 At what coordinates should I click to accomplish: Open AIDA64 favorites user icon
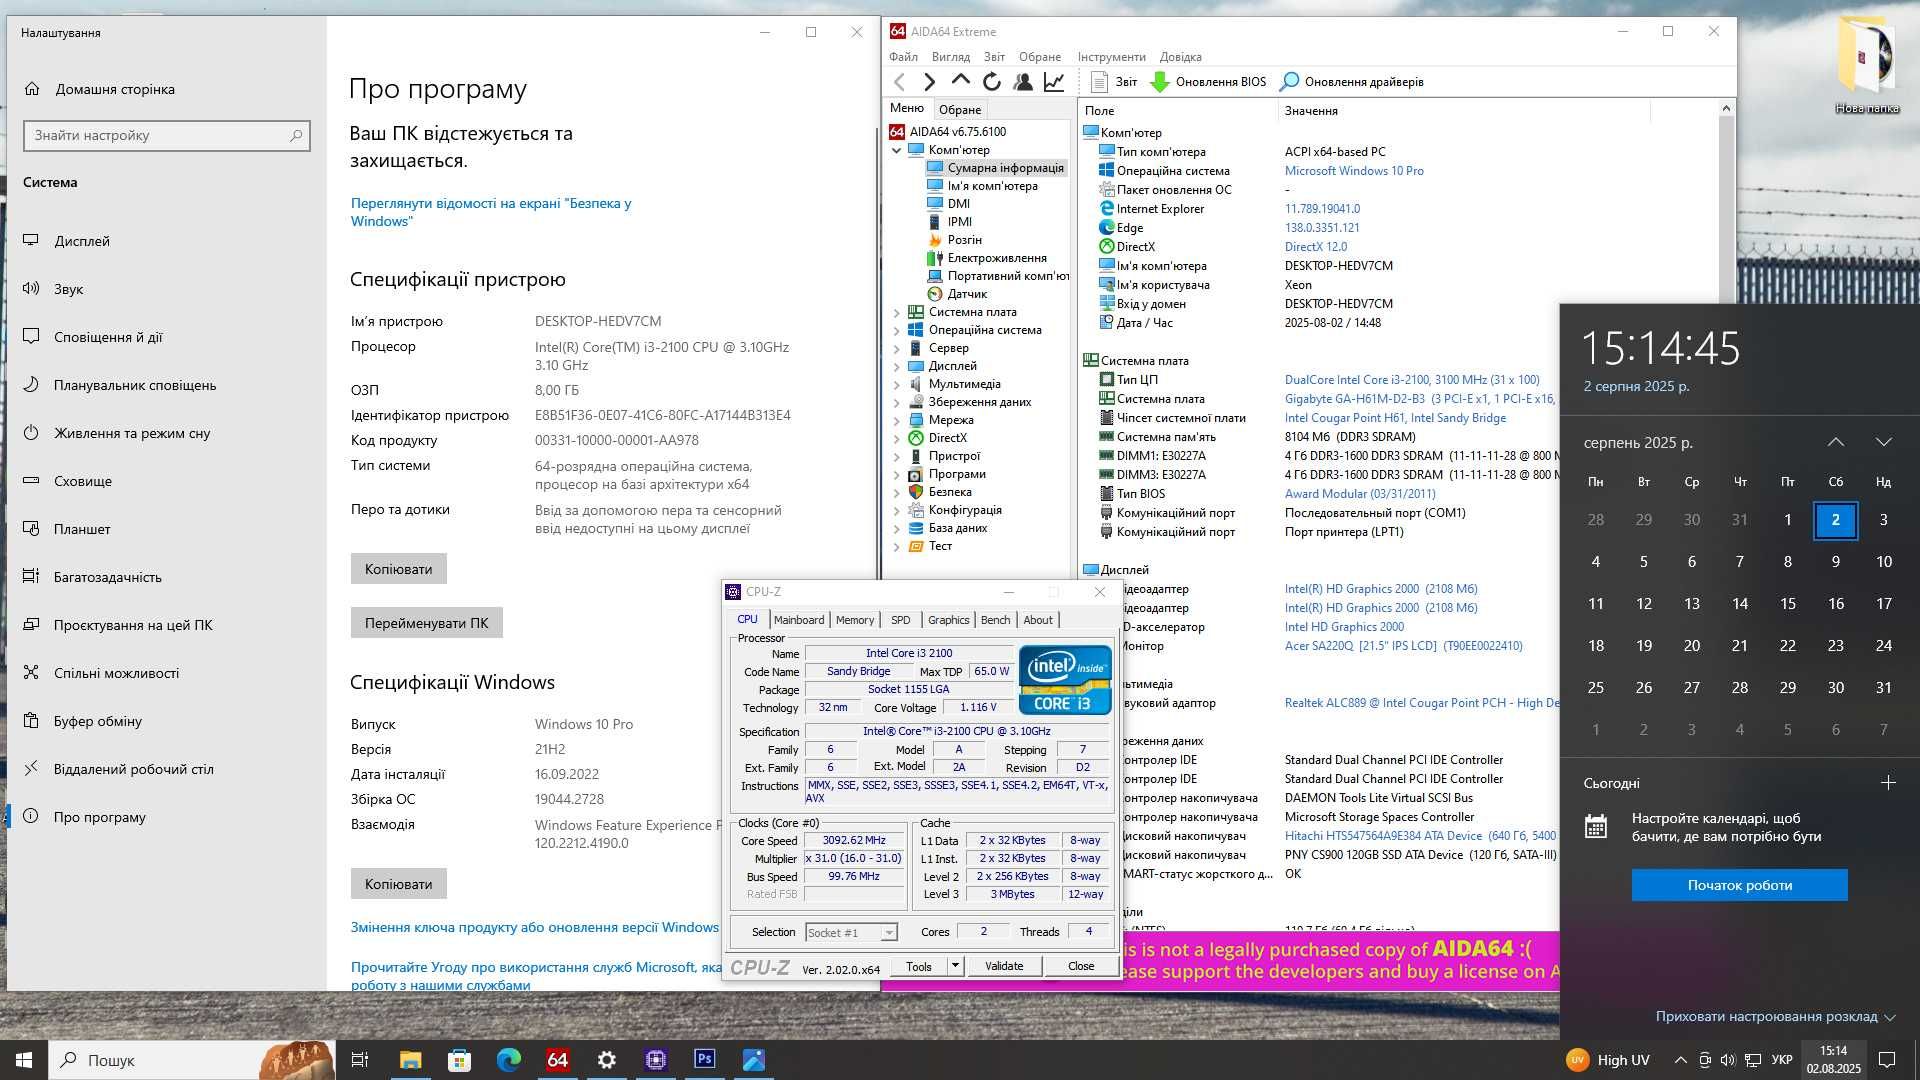pos(1023,82)
